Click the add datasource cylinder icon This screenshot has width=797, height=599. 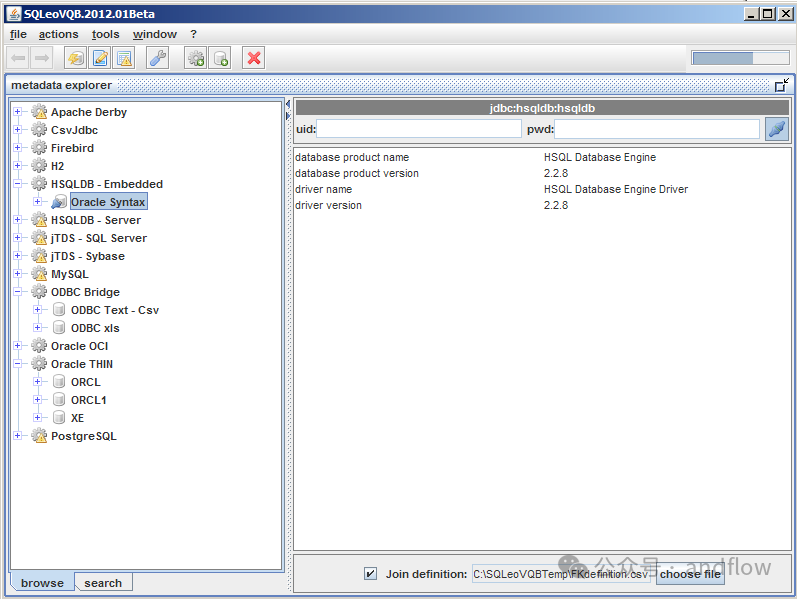click(x=221, y=58)
